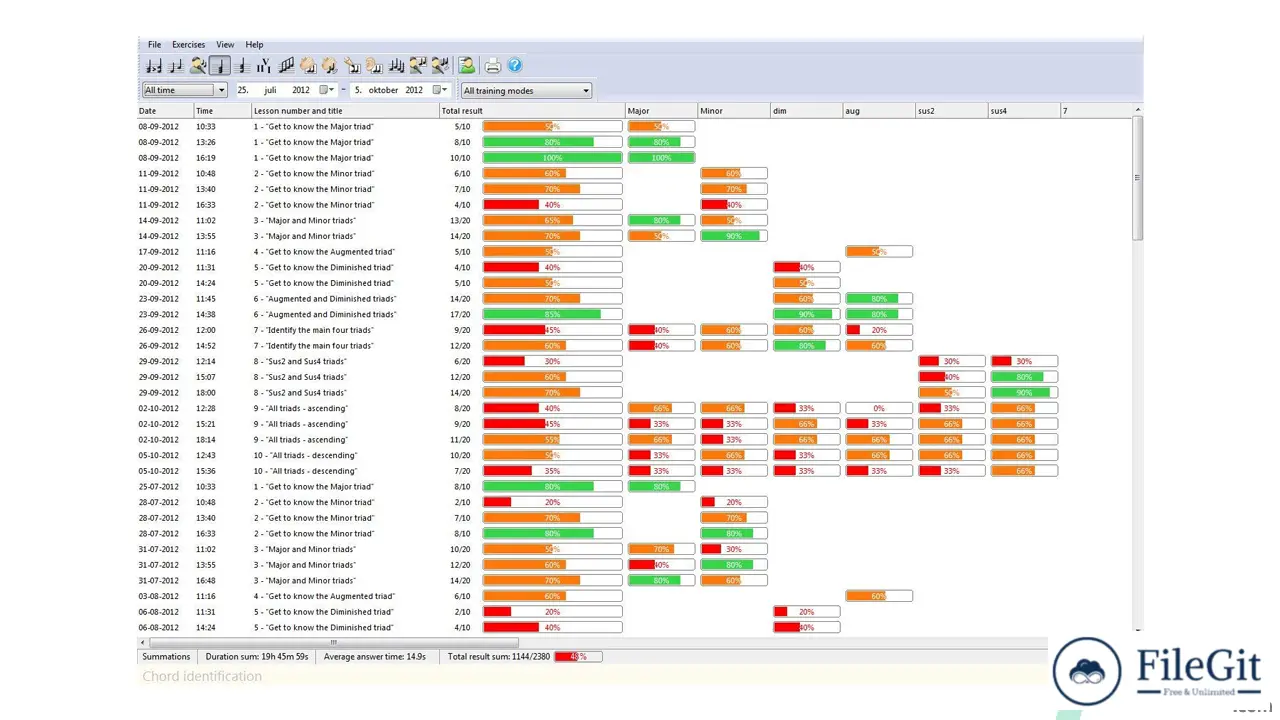Sort by the Time column header
Image resolution: width=1280 pixels, height=720 pixels.
tap(222, 111)
